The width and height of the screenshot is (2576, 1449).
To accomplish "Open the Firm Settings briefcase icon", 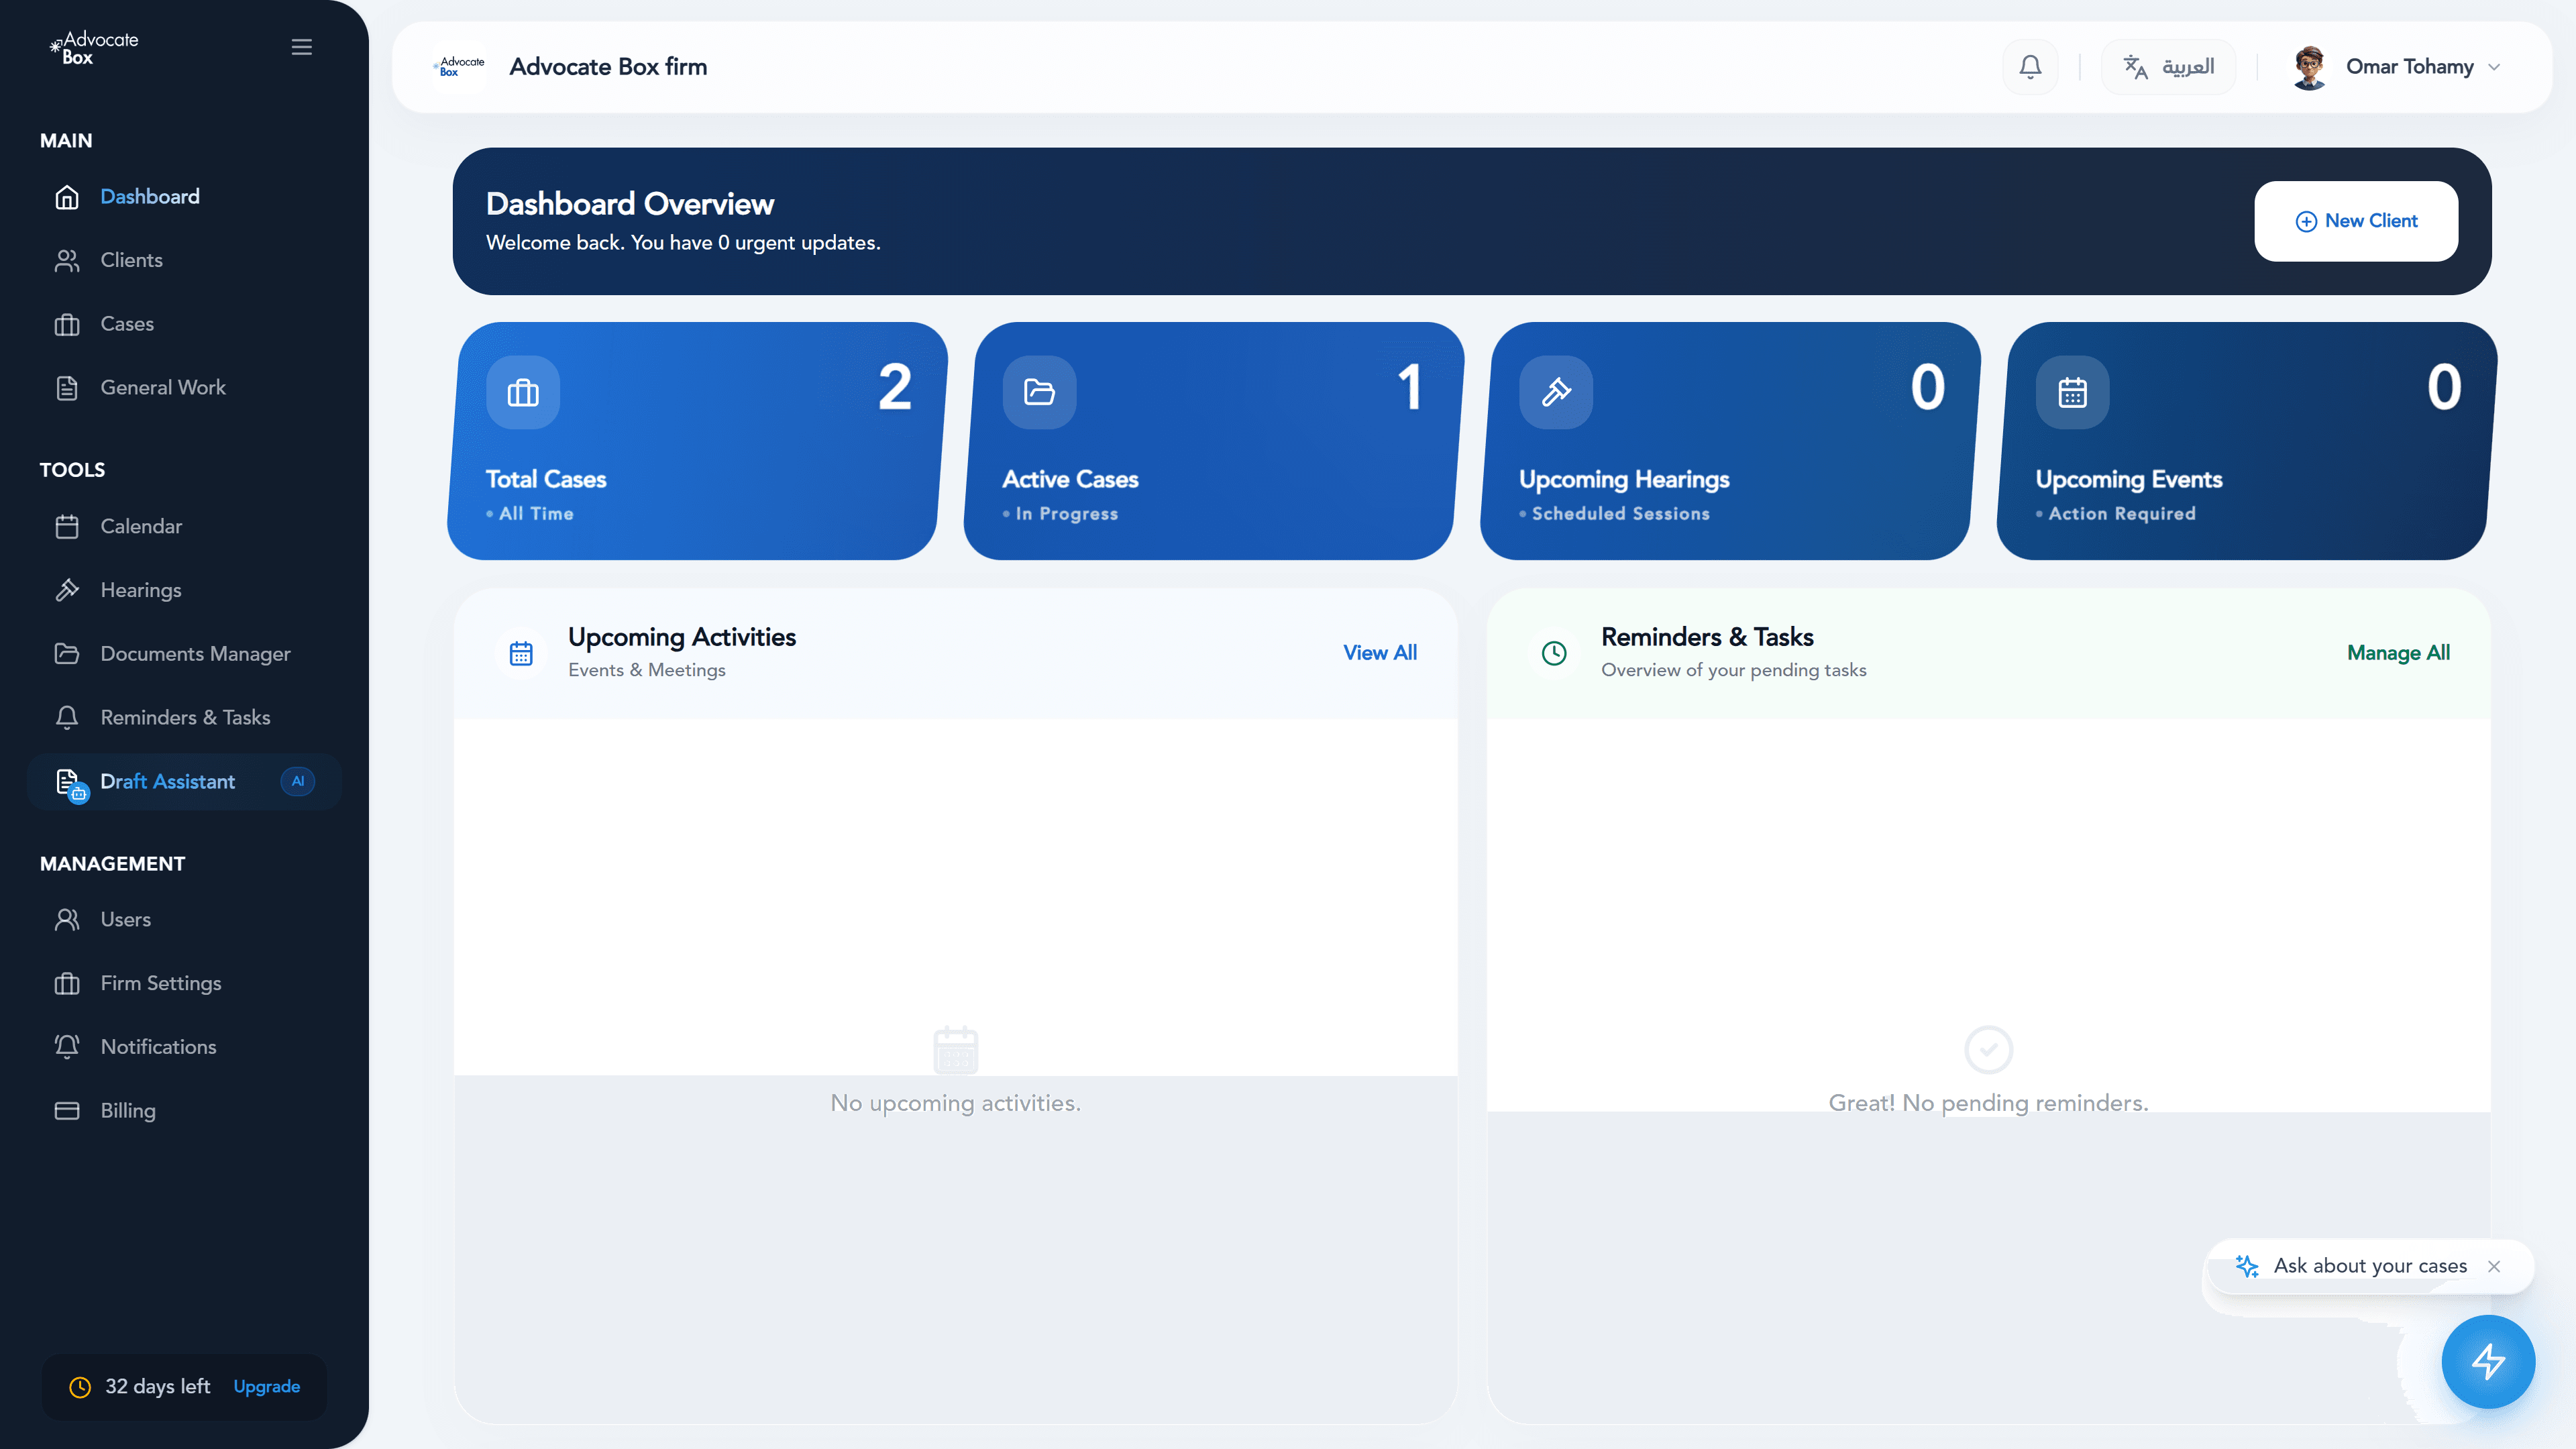I will click(x=67, y=982).
